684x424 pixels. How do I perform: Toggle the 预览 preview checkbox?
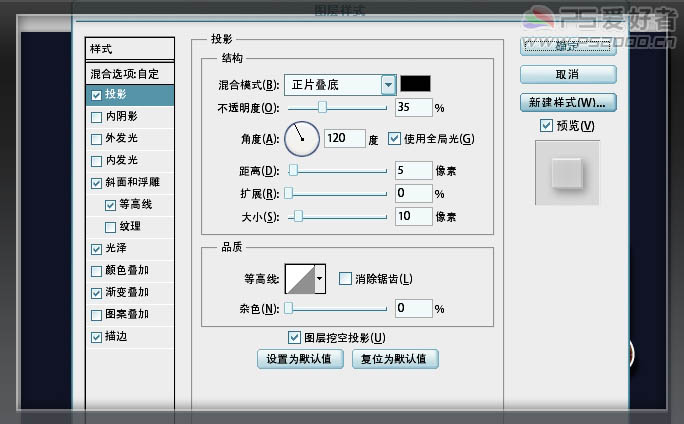pyautogui.click(x=546, y=126)
